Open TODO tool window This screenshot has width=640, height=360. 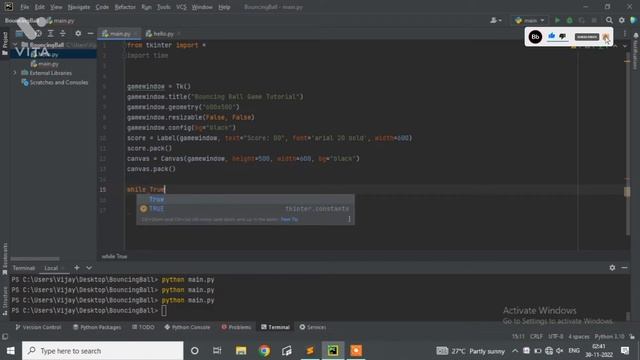pos(143,327)
